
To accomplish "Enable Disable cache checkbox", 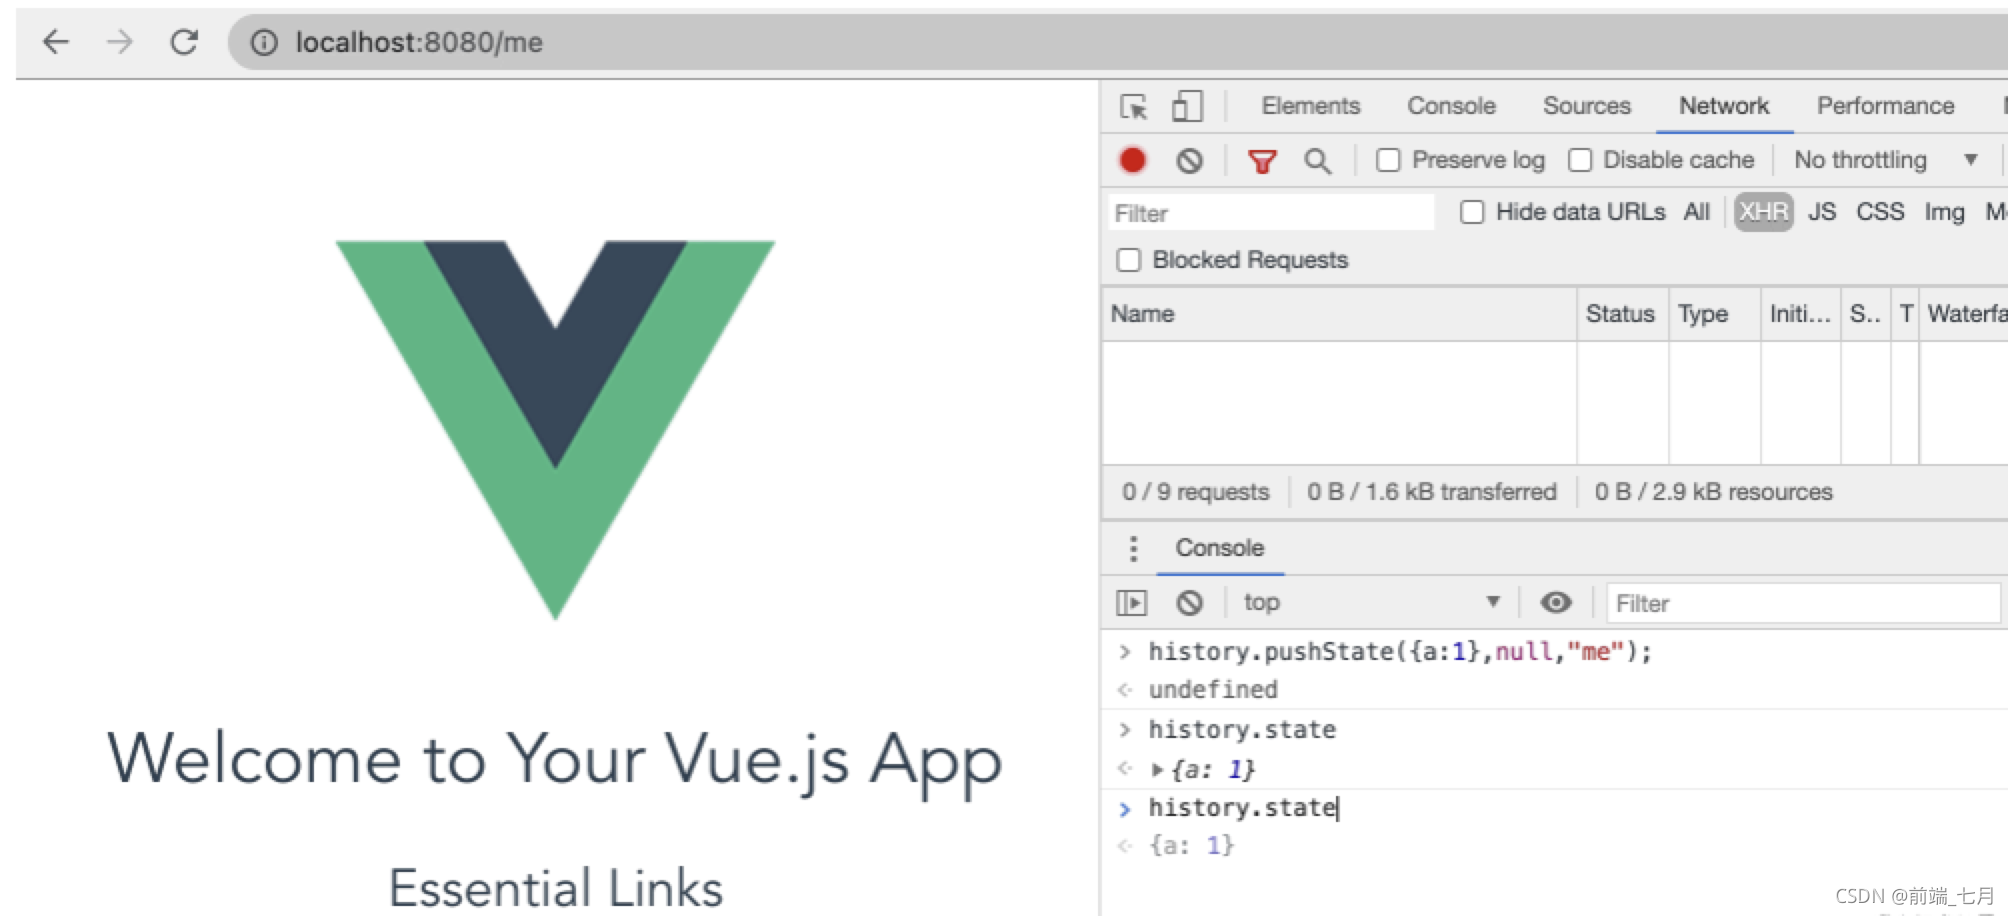I will click(x=1580, y=160).
